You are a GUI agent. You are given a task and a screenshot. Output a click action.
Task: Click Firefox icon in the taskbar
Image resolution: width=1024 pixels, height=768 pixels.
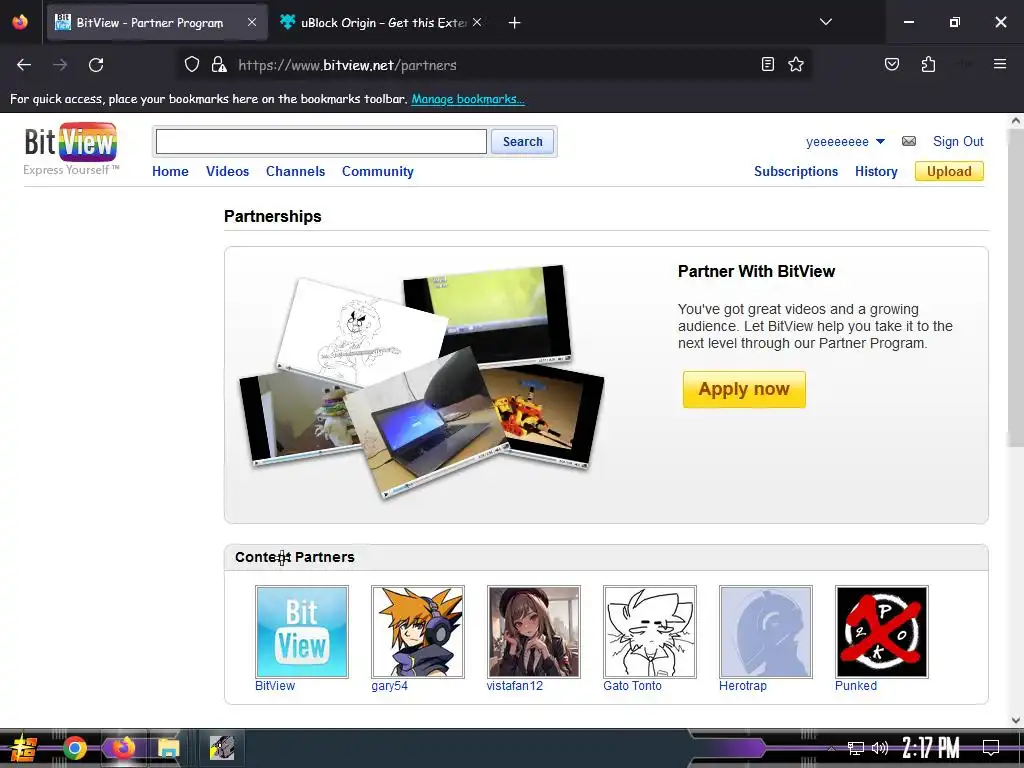click(x=123, y=748)
